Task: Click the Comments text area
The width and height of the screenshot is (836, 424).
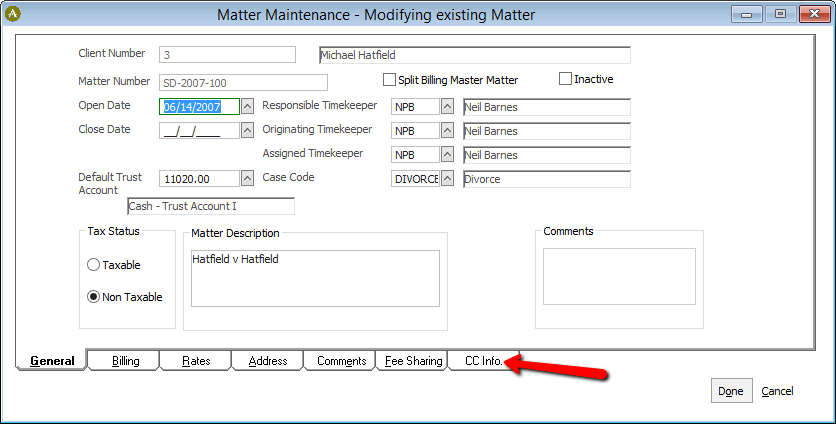Action: 619,276
